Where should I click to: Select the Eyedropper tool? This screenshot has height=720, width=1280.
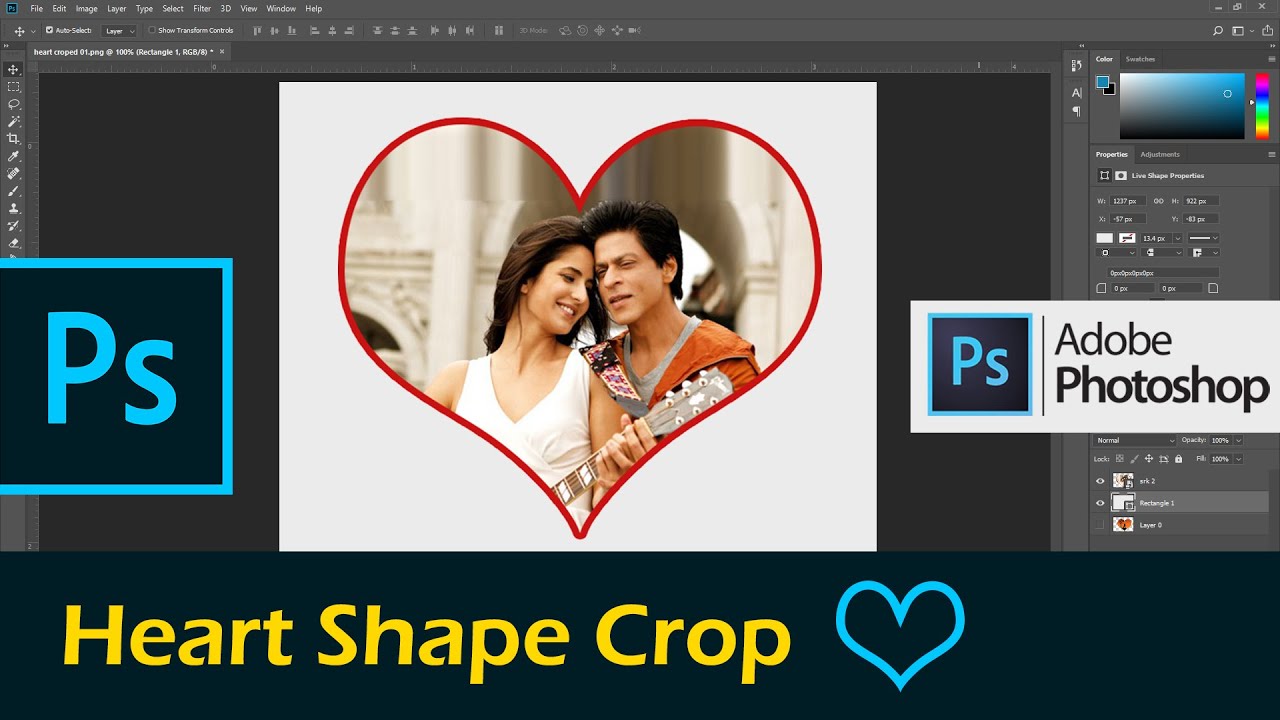click(x=13, y=156)
